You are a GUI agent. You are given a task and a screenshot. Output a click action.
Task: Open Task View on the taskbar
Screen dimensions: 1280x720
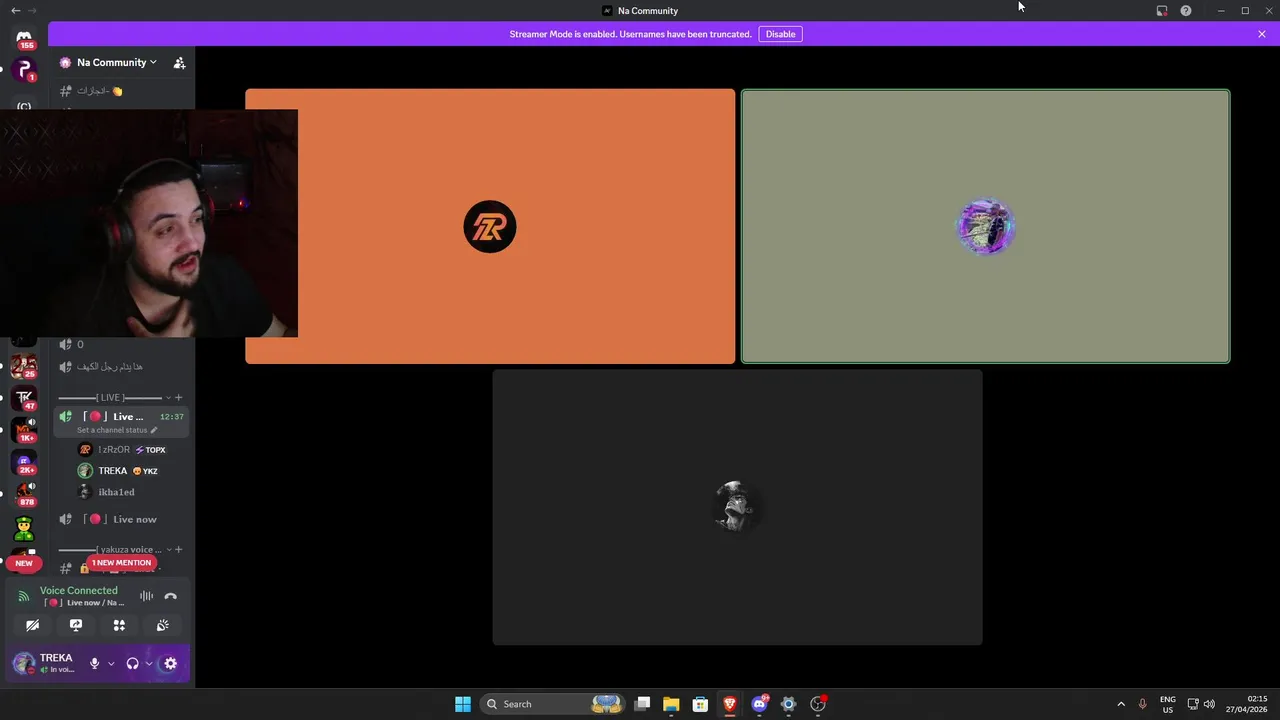643,704
